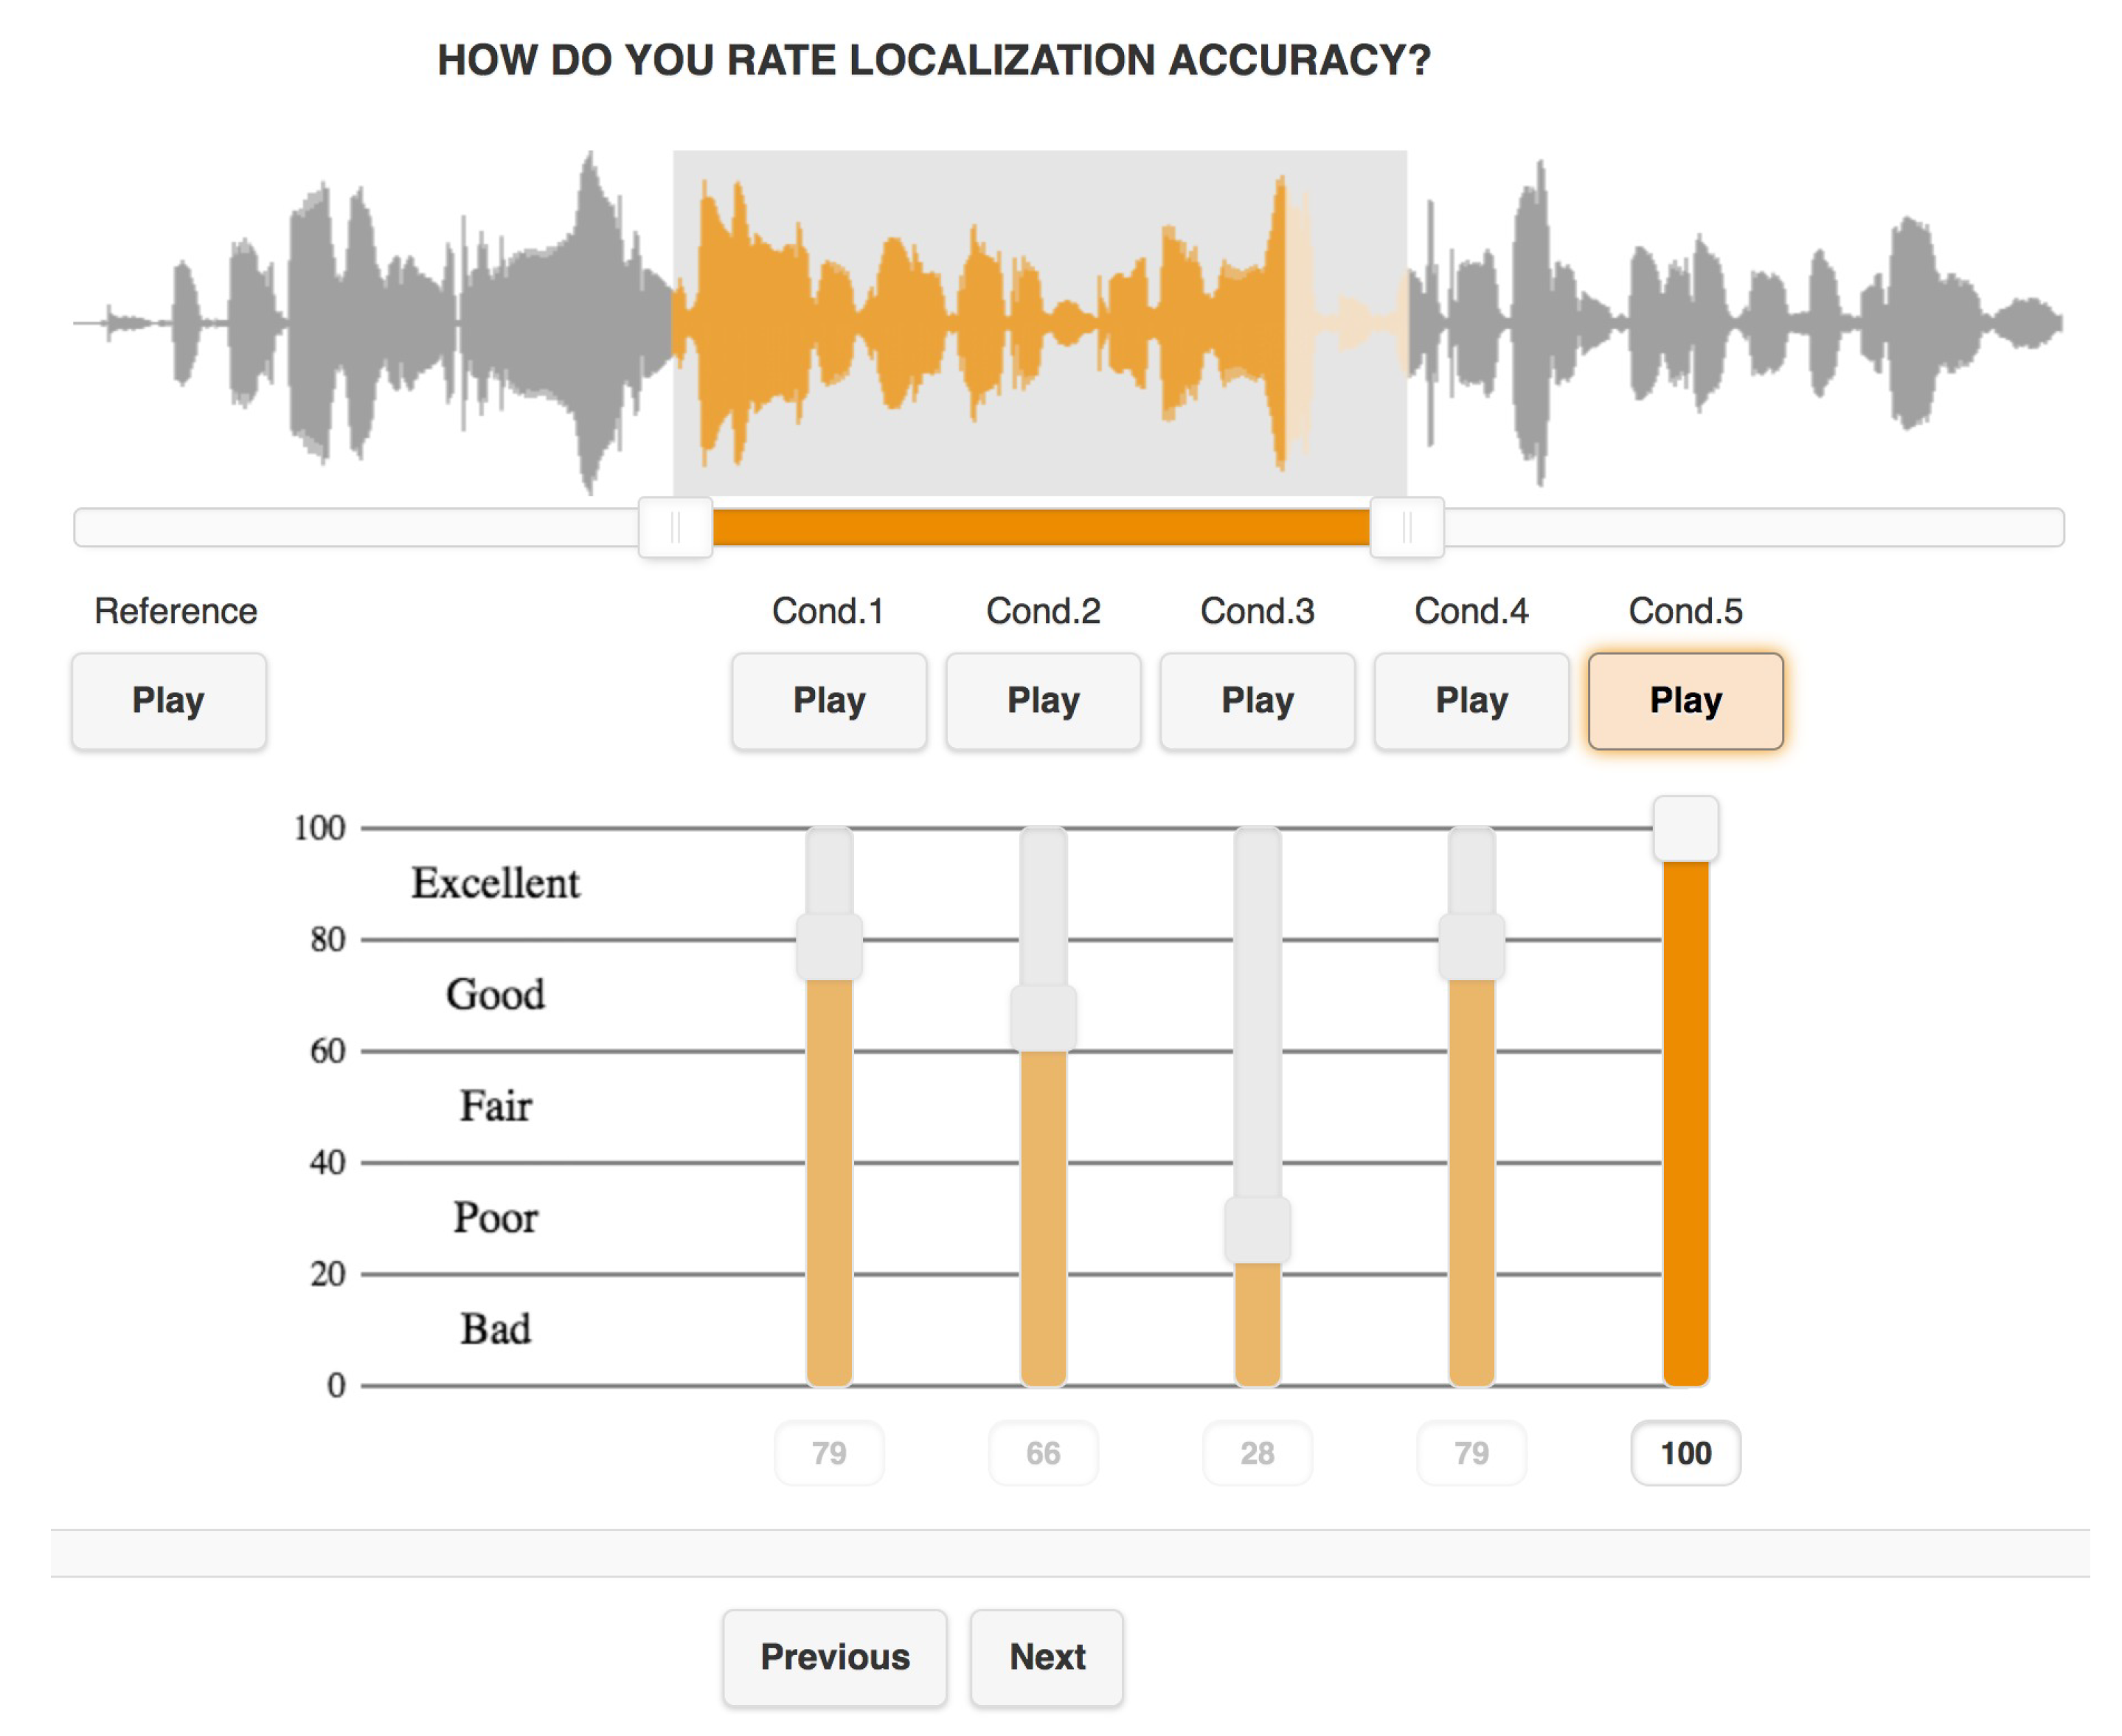This screenshot has height=1736, width=2122.
Task: Play Cond.4 audio sample
Action: click(x=1471, y=701)
